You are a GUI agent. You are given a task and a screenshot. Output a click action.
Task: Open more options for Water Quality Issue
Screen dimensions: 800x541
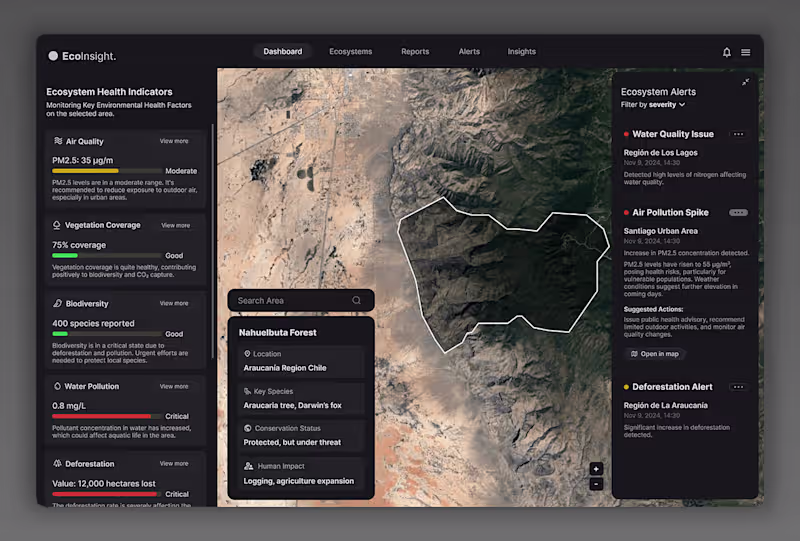tap(738, 134)
